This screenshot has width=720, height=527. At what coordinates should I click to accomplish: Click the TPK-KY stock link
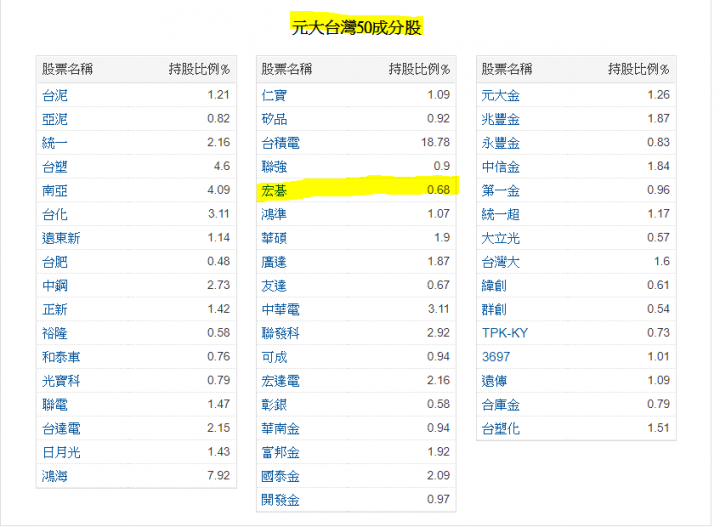[505, 333]
